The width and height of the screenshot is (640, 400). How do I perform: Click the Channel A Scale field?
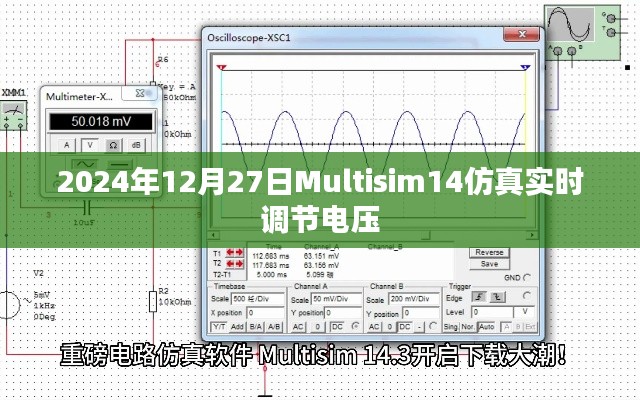336,299
